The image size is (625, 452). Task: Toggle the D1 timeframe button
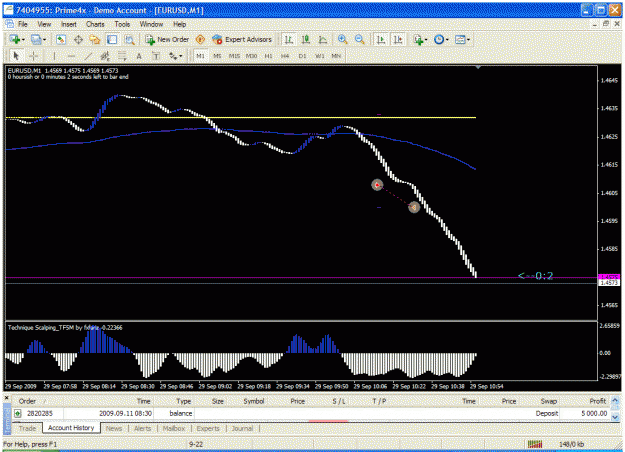tap(302, 56)
